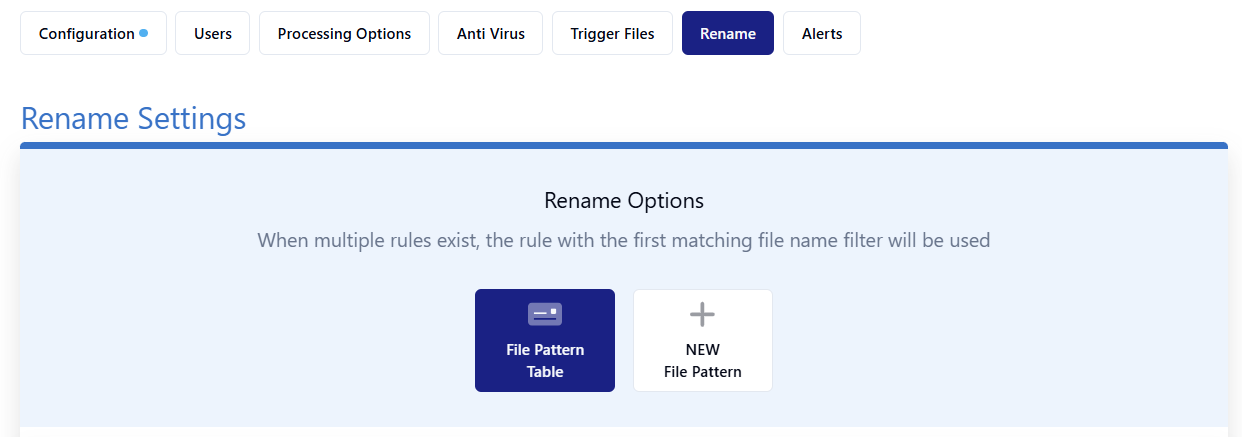Screen dimensions: 1242x437
Task: Create a NEW File Pattern
Action: point(702,340)
